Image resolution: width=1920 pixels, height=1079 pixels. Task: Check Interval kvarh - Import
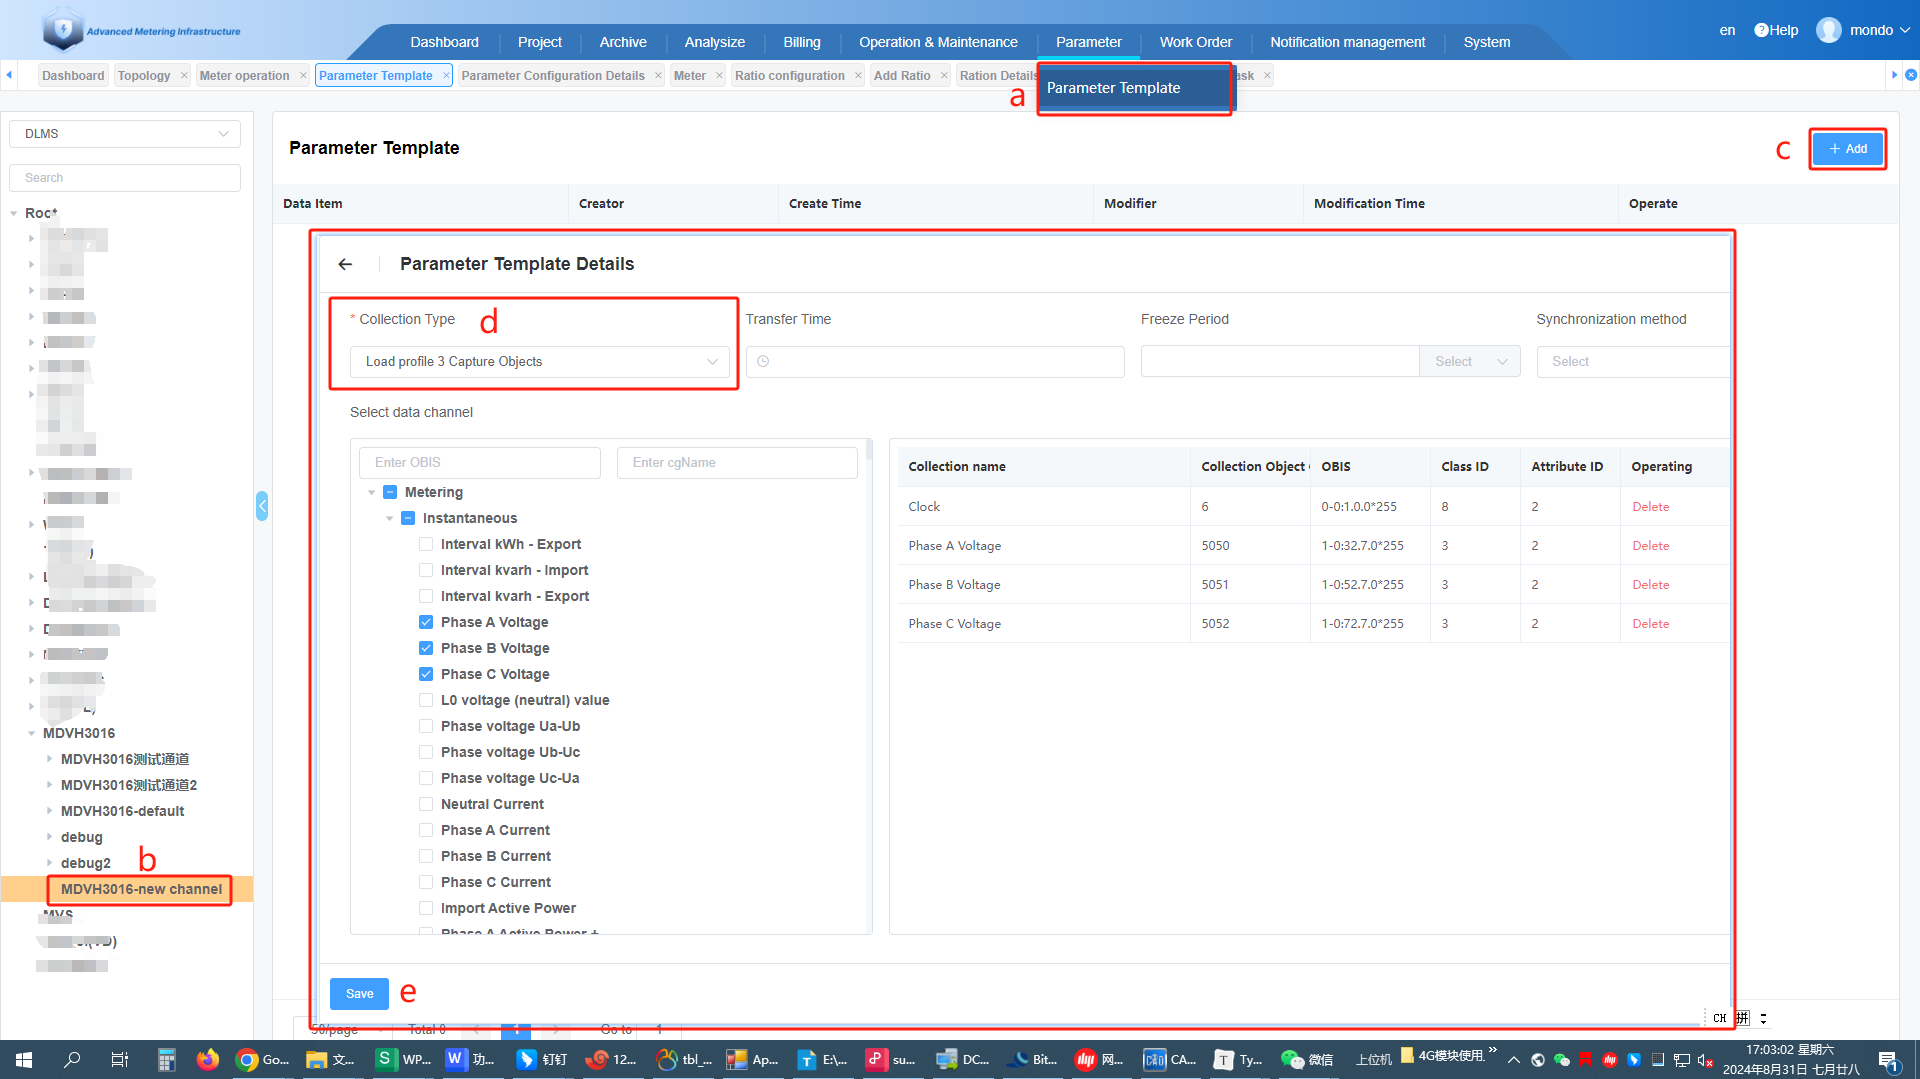point(426,570)
